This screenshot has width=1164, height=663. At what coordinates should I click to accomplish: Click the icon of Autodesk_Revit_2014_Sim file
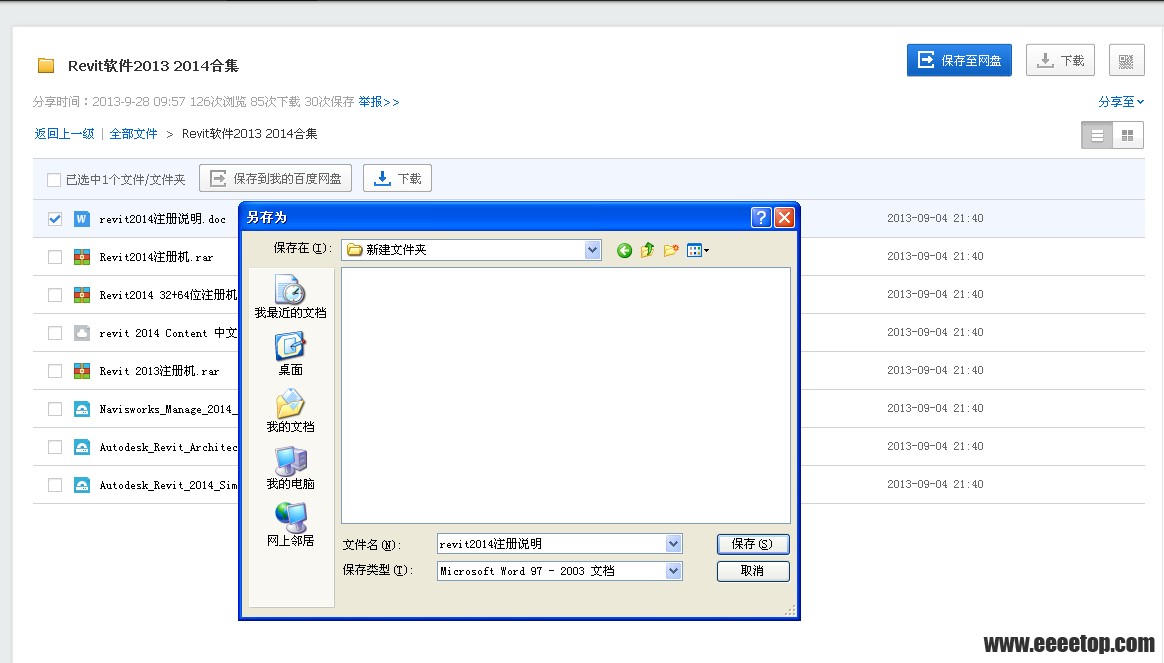tap(82, 485)
